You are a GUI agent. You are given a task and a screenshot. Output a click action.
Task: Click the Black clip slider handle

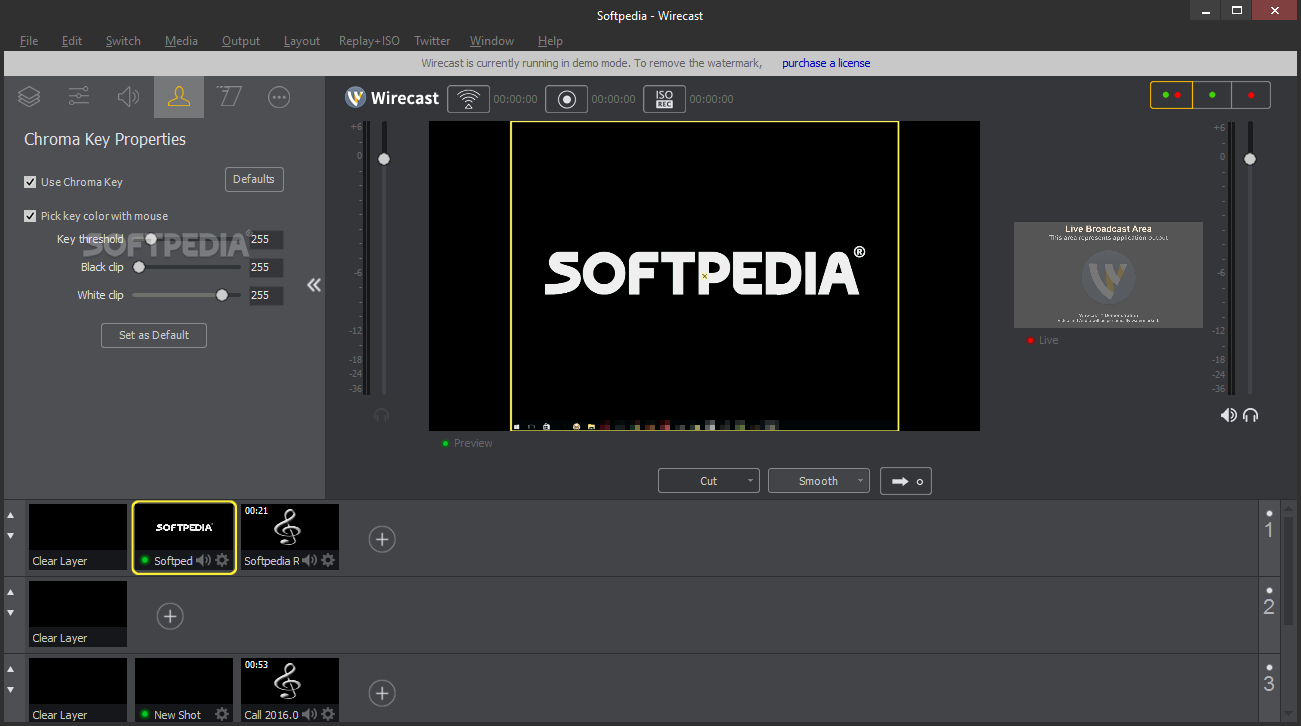[x=139, y=267]
